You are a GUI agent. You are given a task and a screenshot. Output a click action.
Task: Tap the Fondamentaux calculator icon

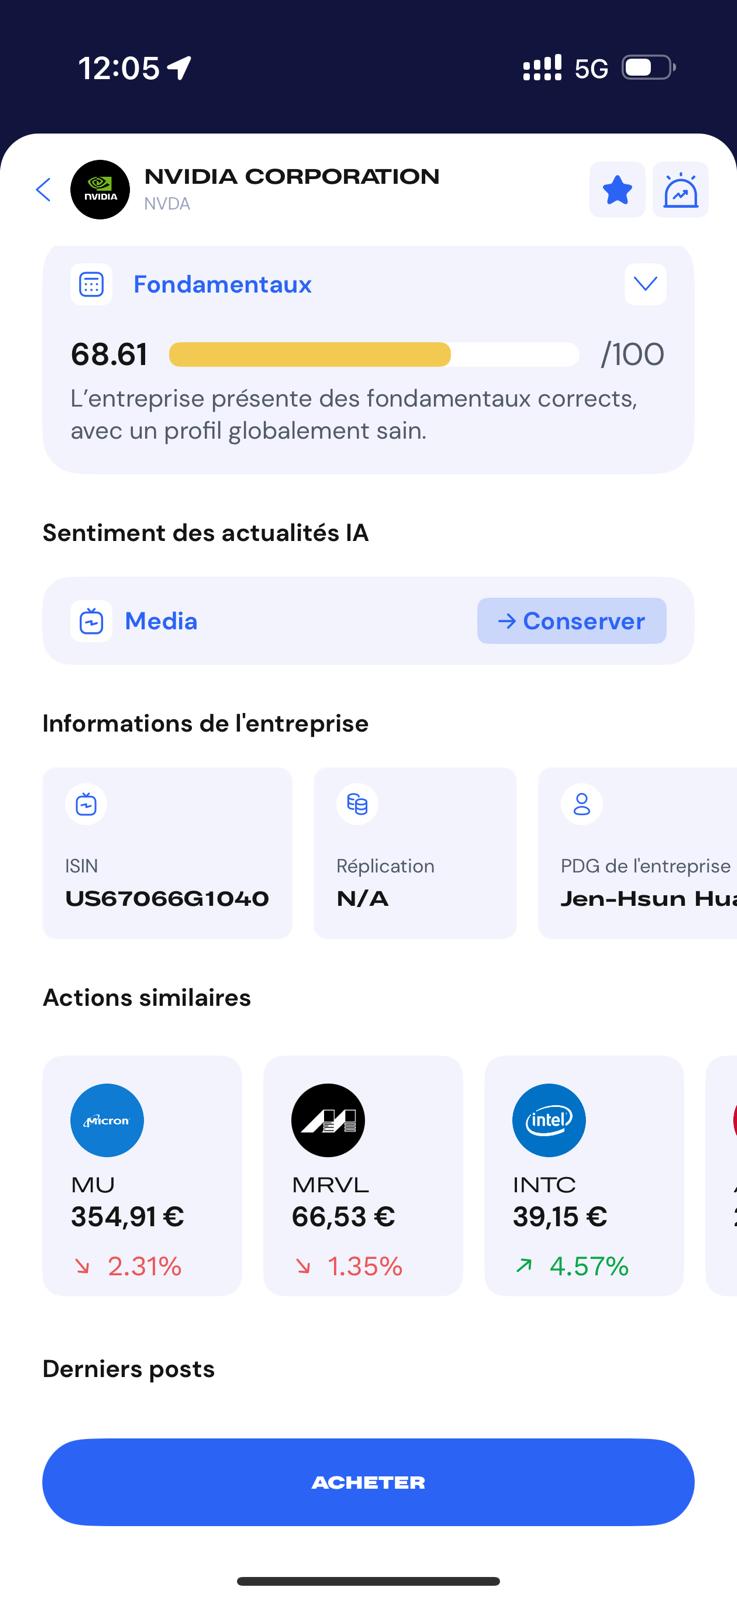pyautogui.click(x=91, y=285)
